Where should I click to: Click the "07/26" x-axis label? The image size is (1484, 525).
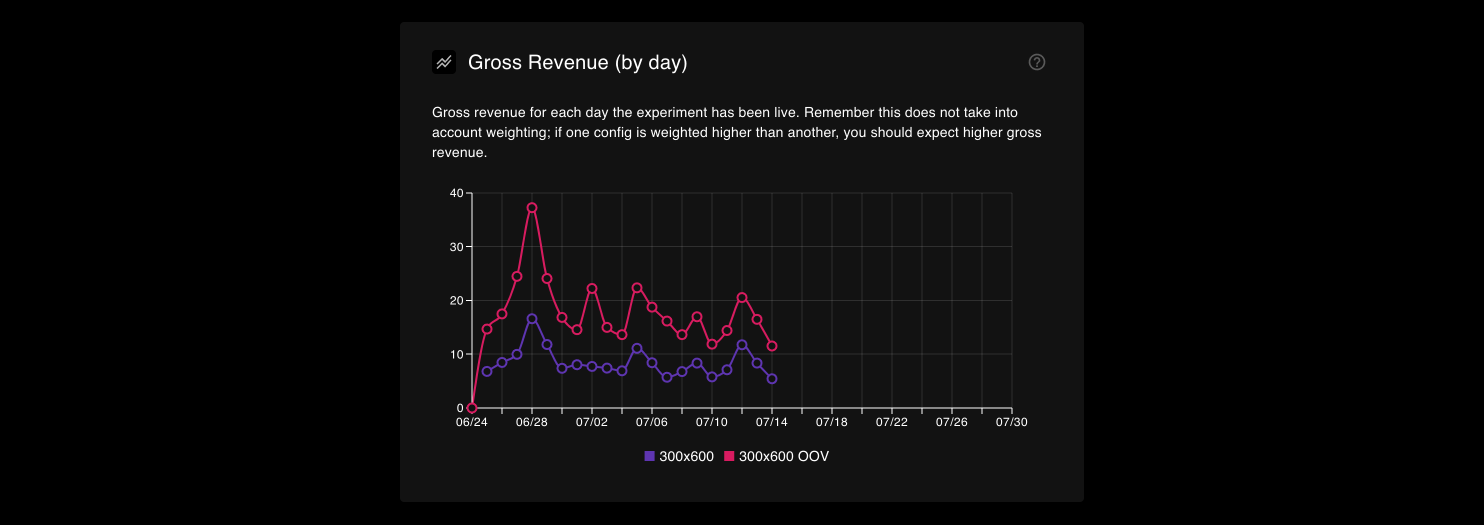click(x=952, y=422)
